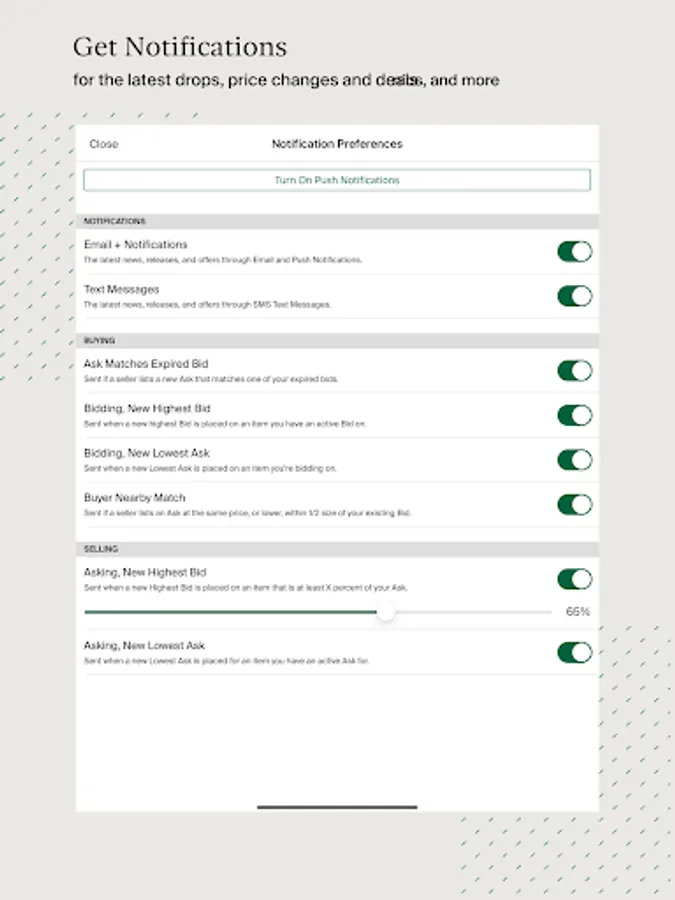Screen dimensions: 675x900
Task: Click the Notification Preferences title
Action: [337, 144]
